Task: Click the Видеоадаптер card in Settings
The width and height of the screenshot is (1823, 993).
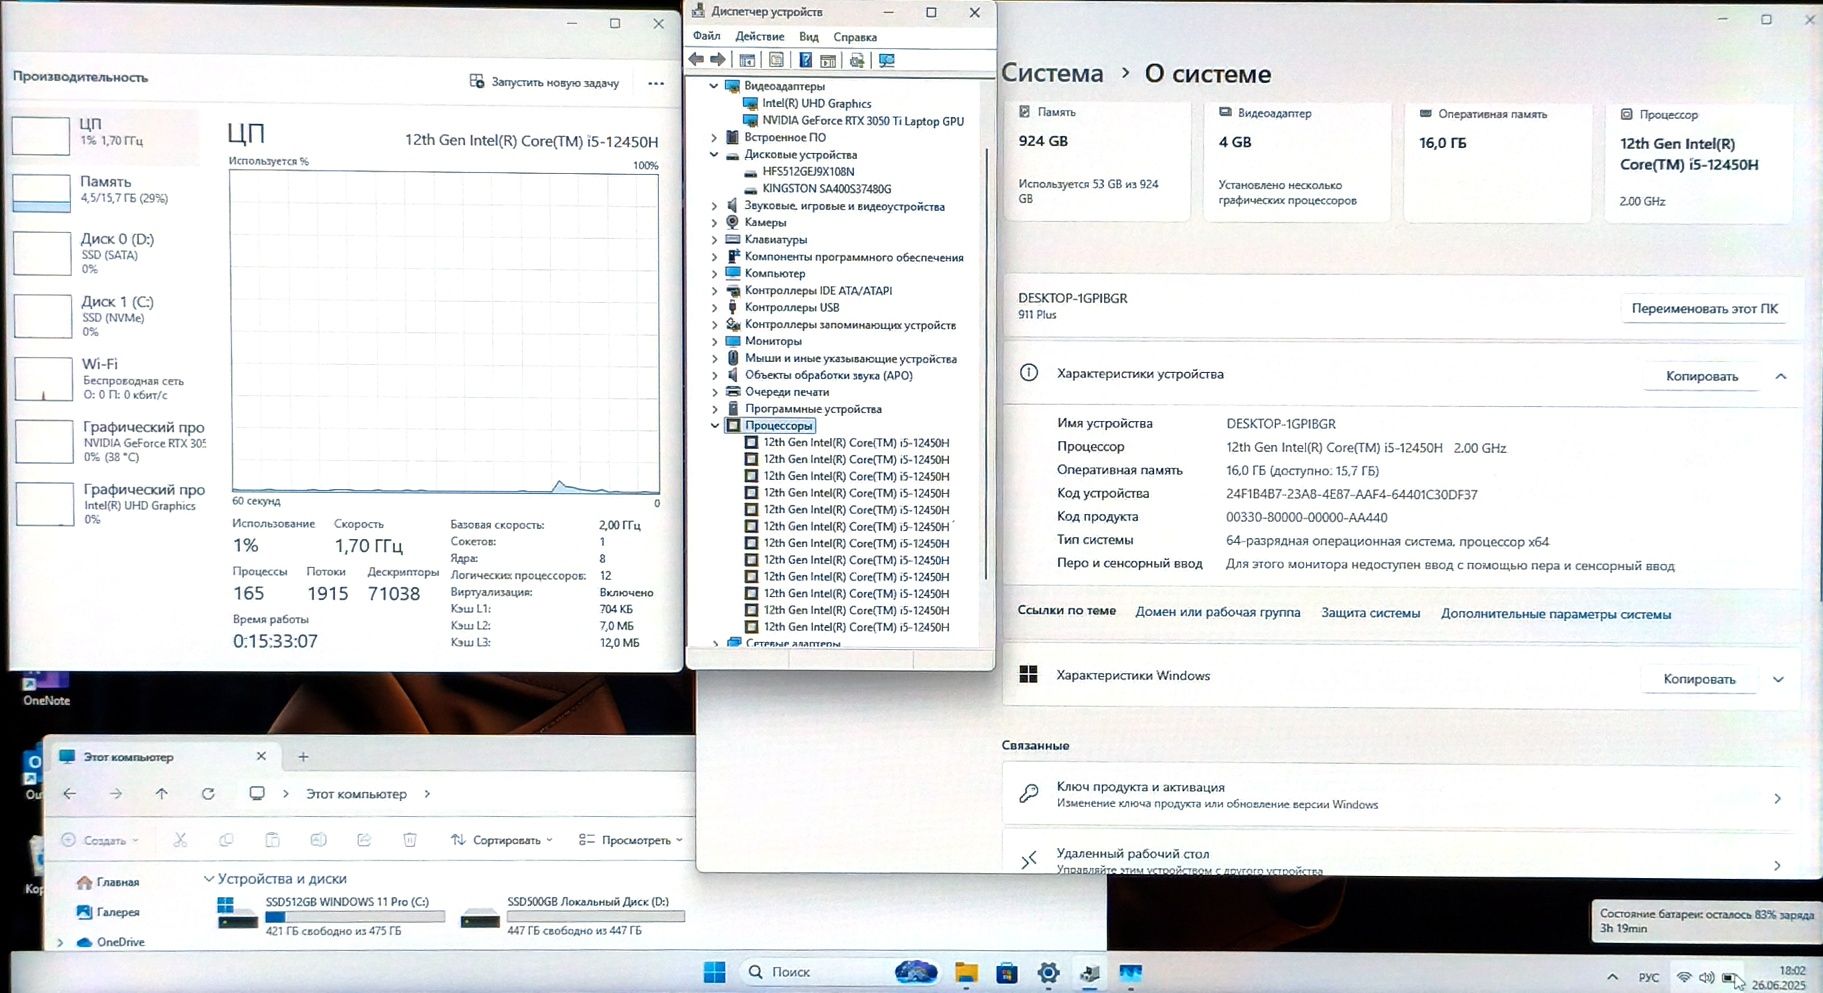Action: (1297, 160)
